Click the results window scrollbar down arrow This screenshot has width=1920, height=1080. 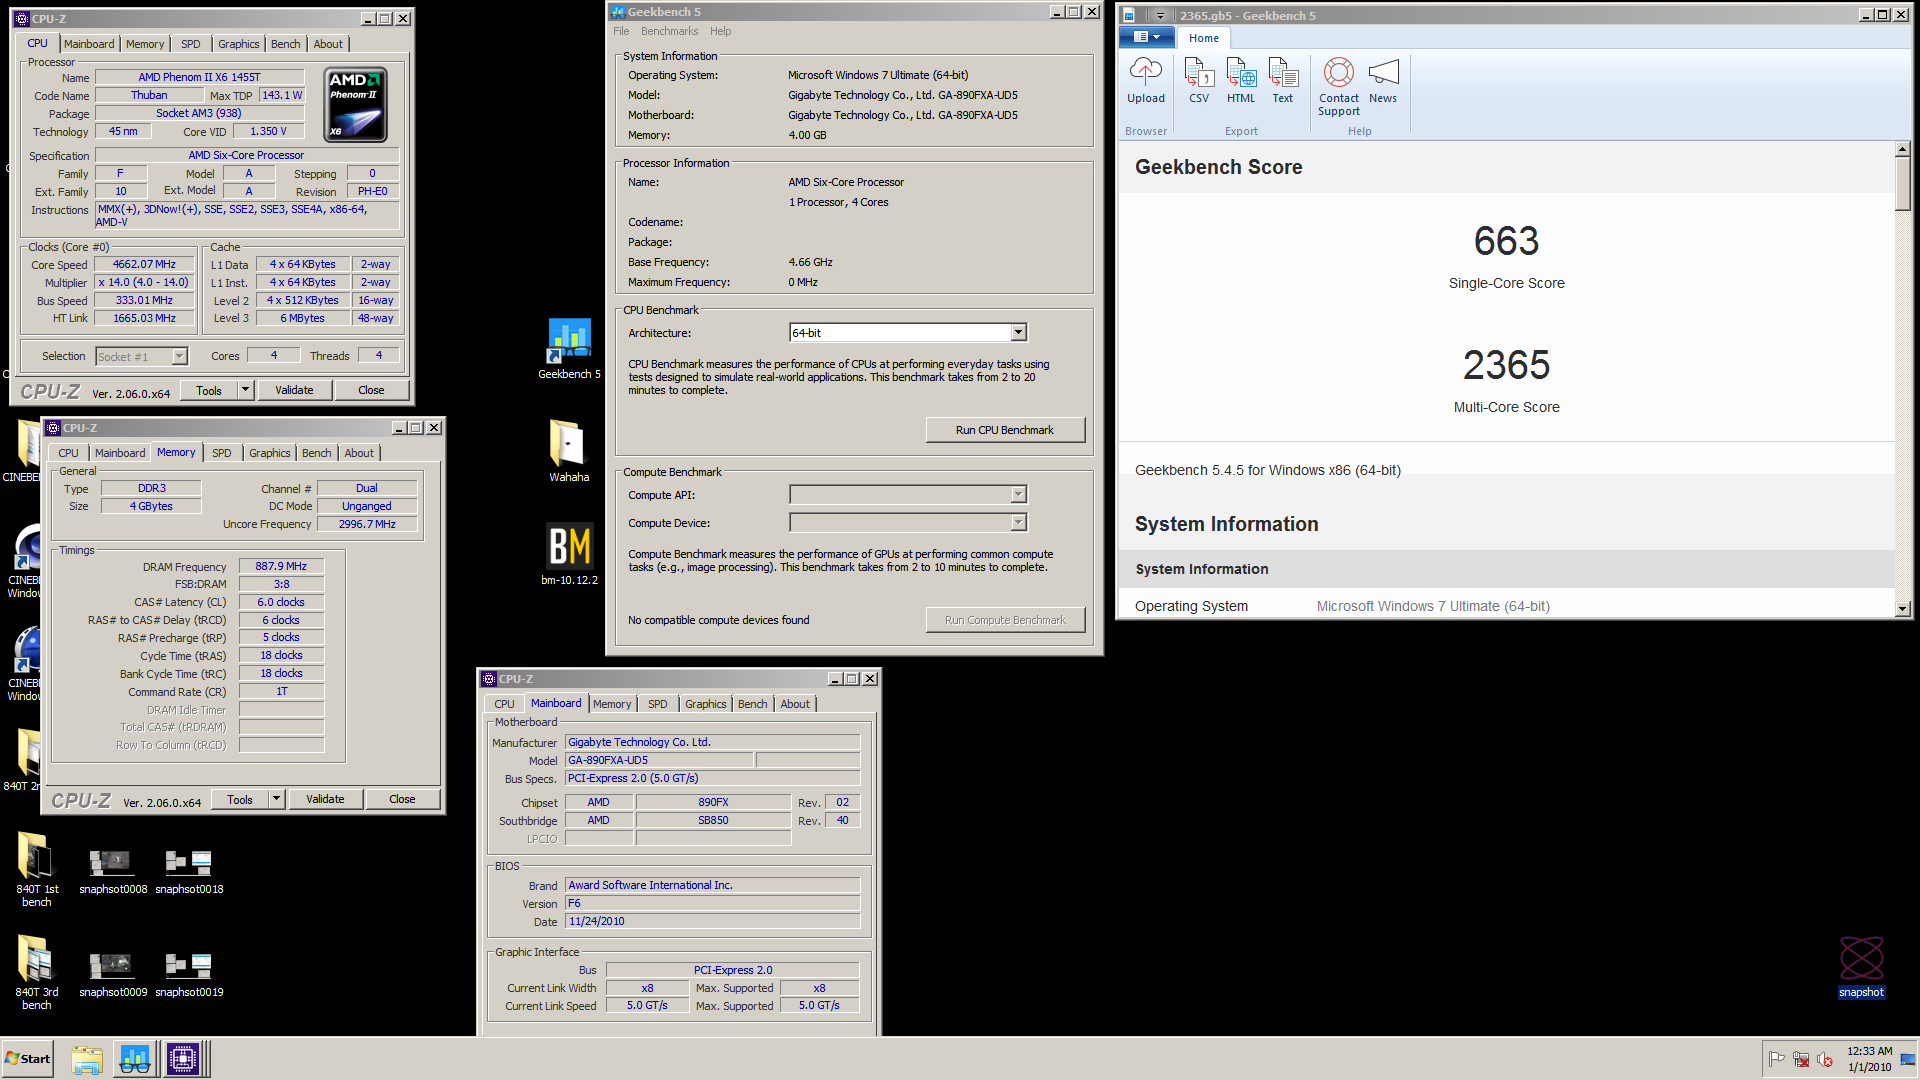click(1902, 609)
